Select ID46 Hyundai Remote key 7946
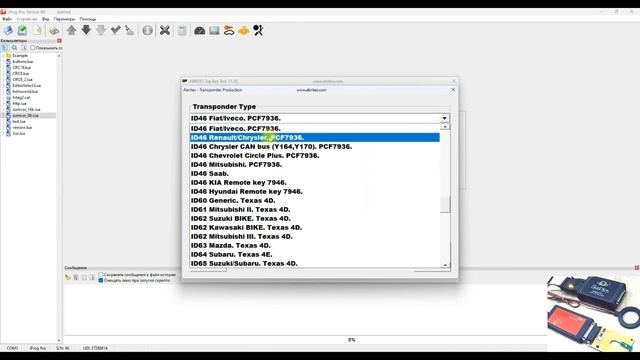640x360 pixels. pos(315,191)
